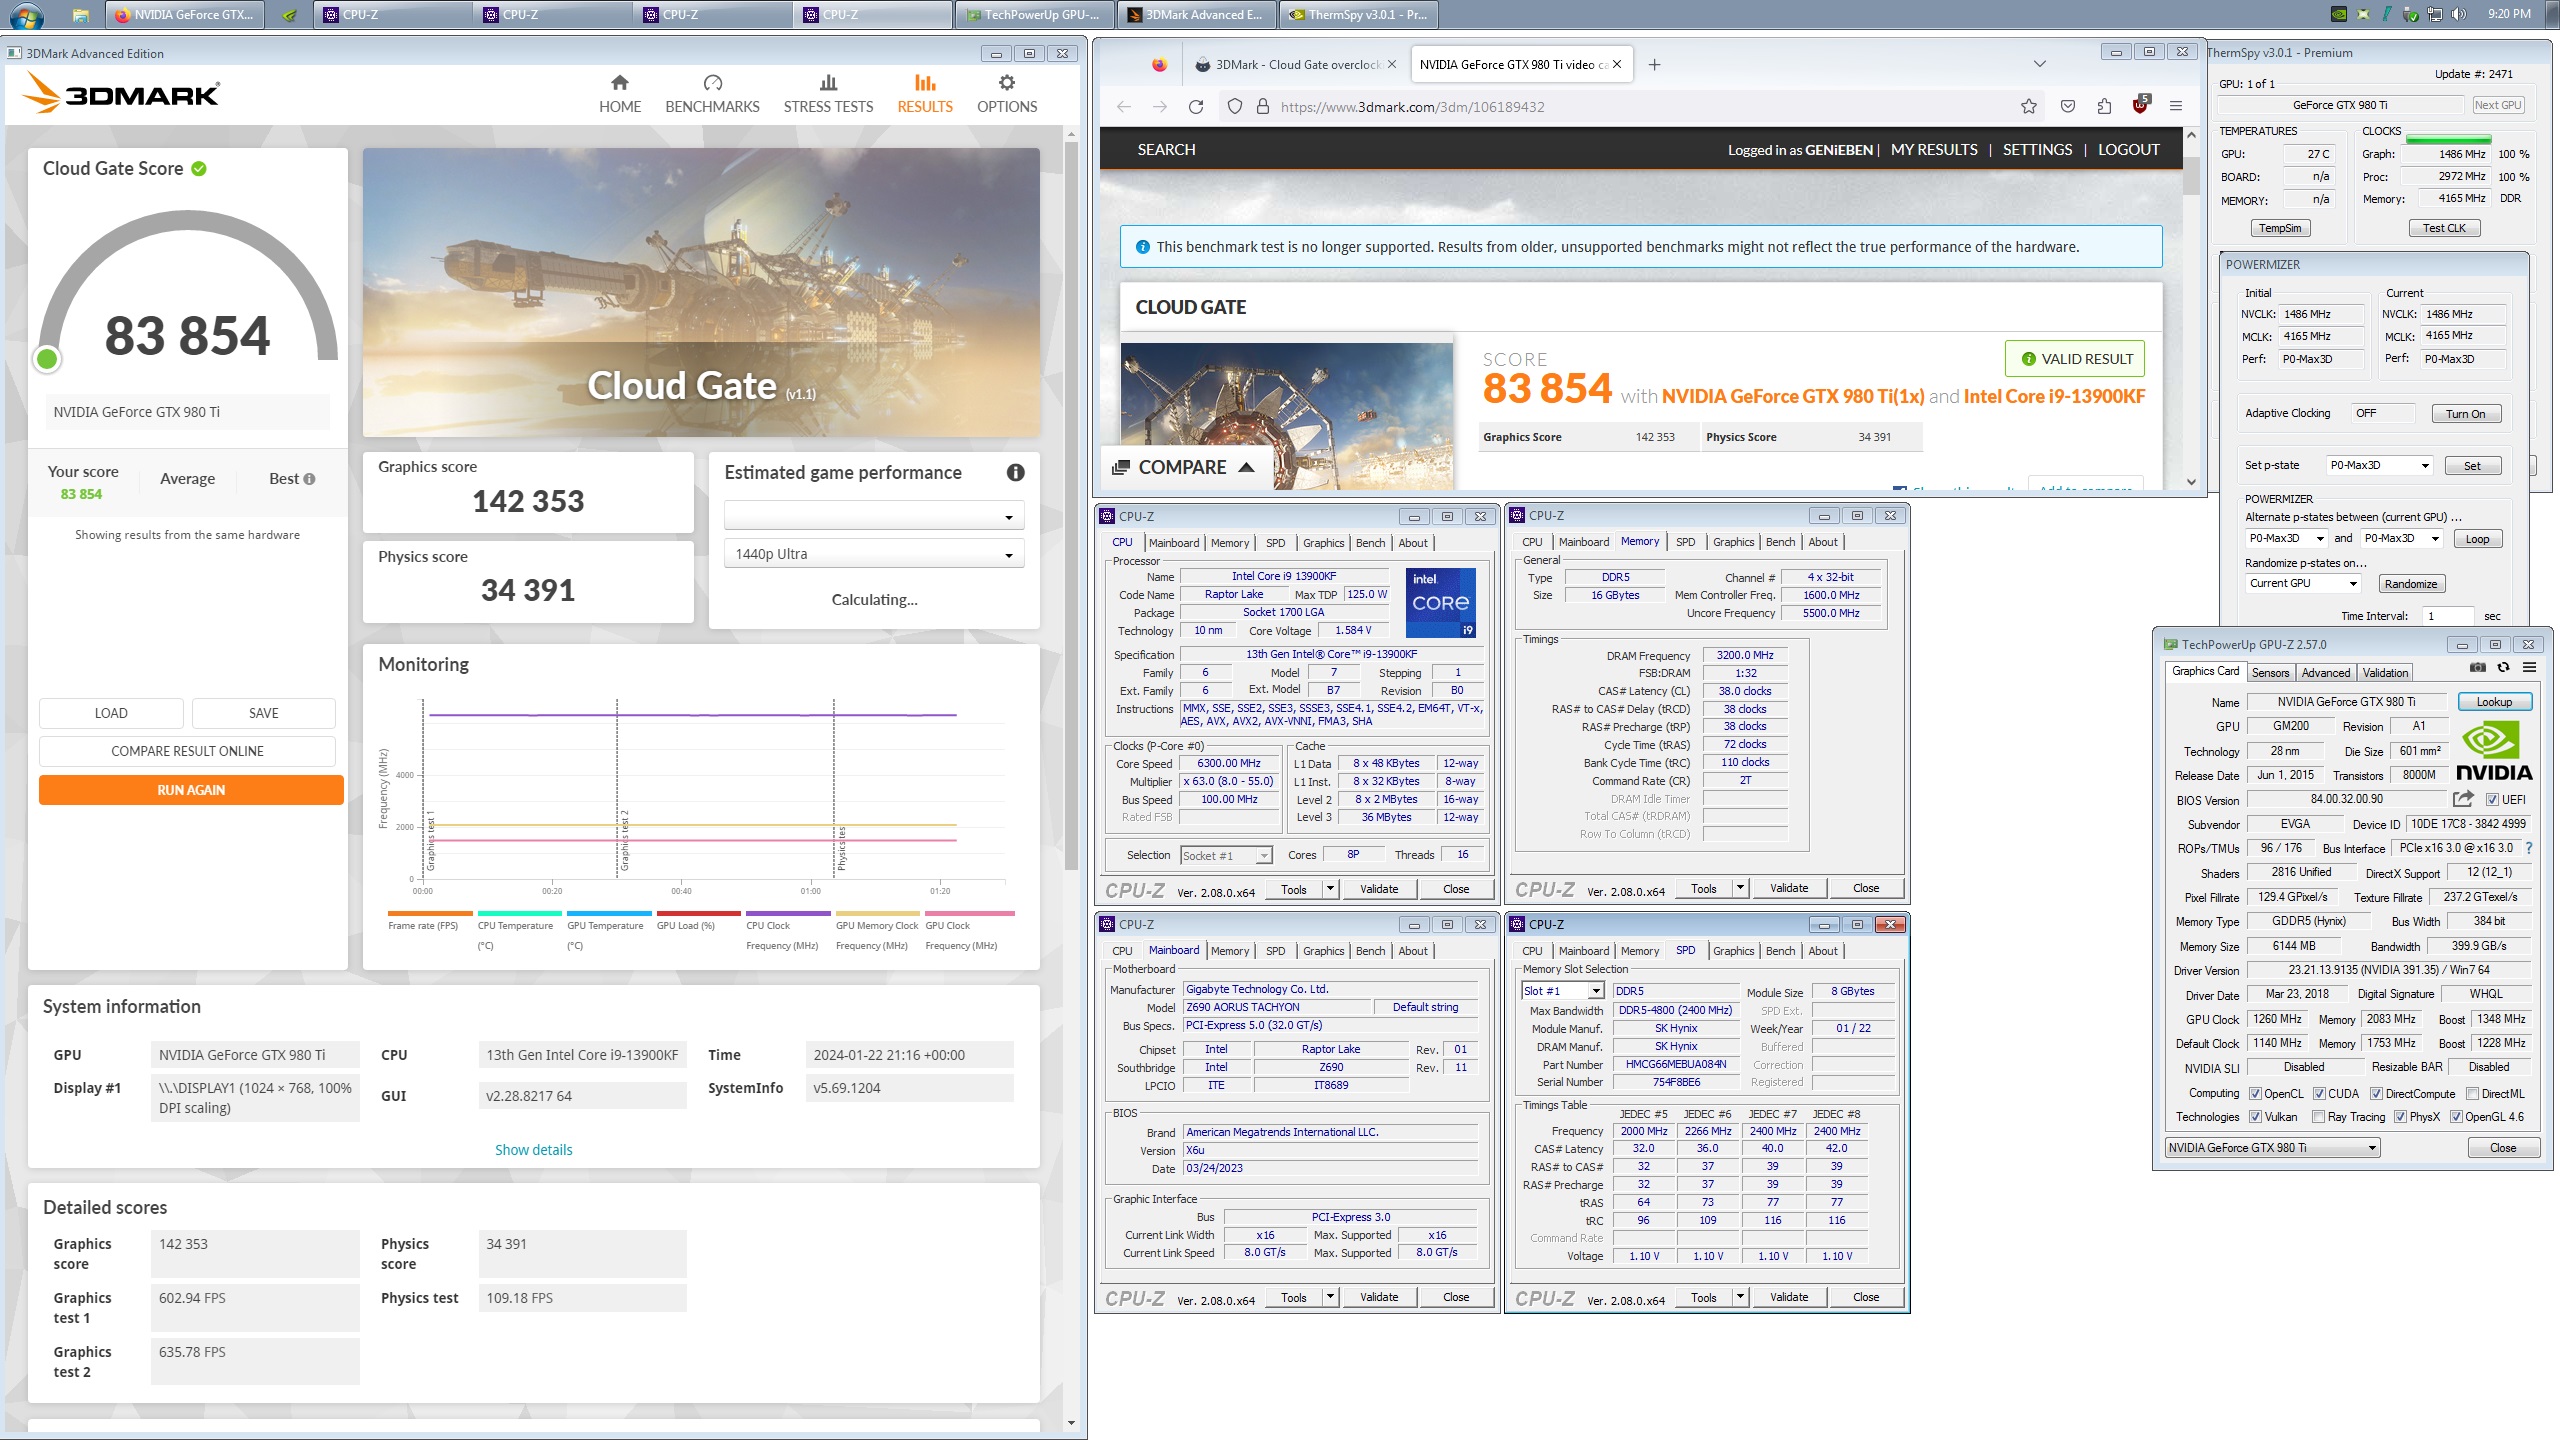The height and width of the screenshot is (1440, 2560).
Task: Click the orange RUN AGAIN button
Action: 191,790
